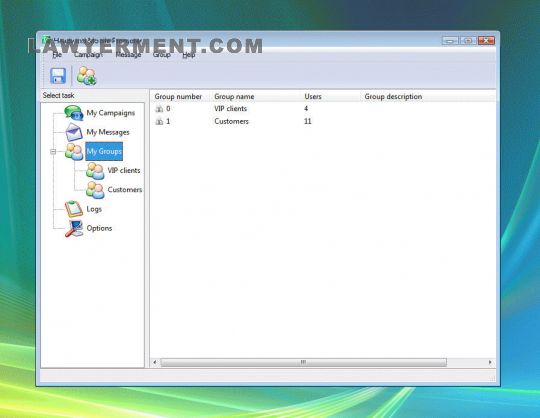Screen dimensions: 540x418
Task: Select My Campaigns in the task tree
Action: point(111,113)
